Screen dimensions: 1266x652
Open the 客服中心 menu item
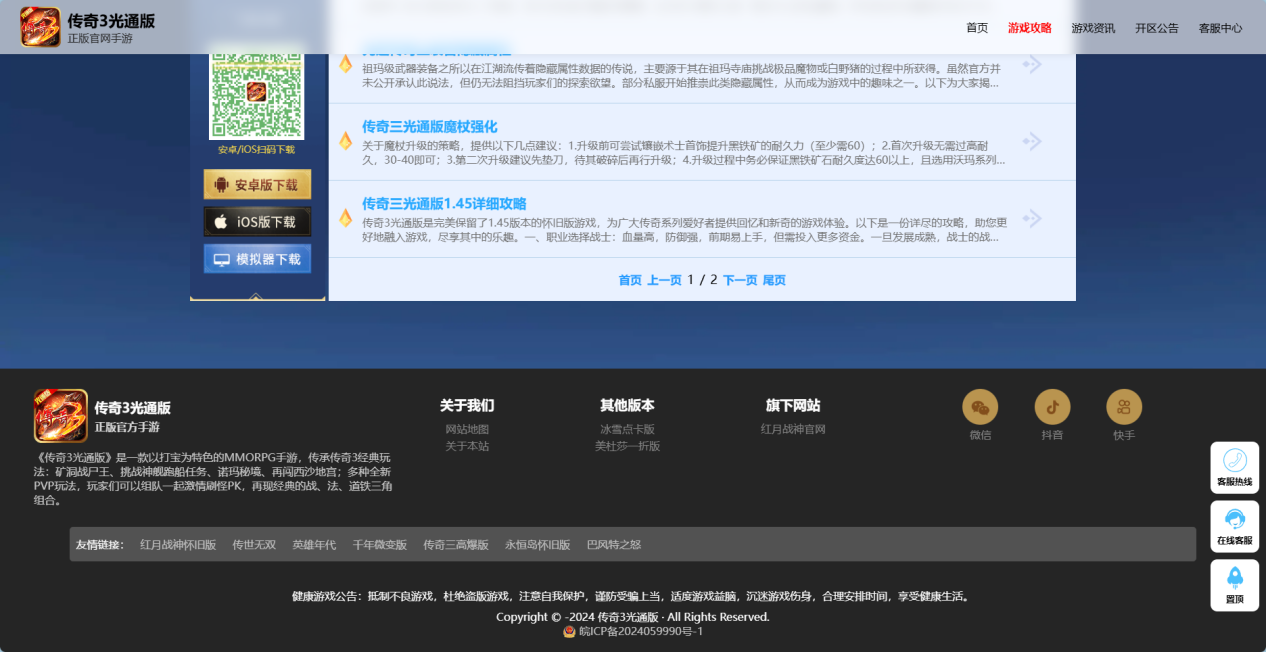[x=1221, y=27]
